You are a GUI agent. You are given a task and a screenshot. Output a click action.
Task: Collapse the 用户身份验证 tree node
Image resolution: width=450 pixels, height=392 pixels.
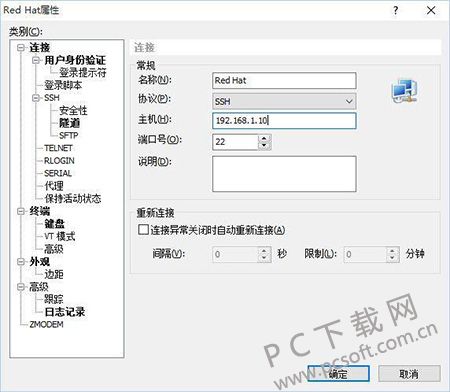tap(36, 60)
